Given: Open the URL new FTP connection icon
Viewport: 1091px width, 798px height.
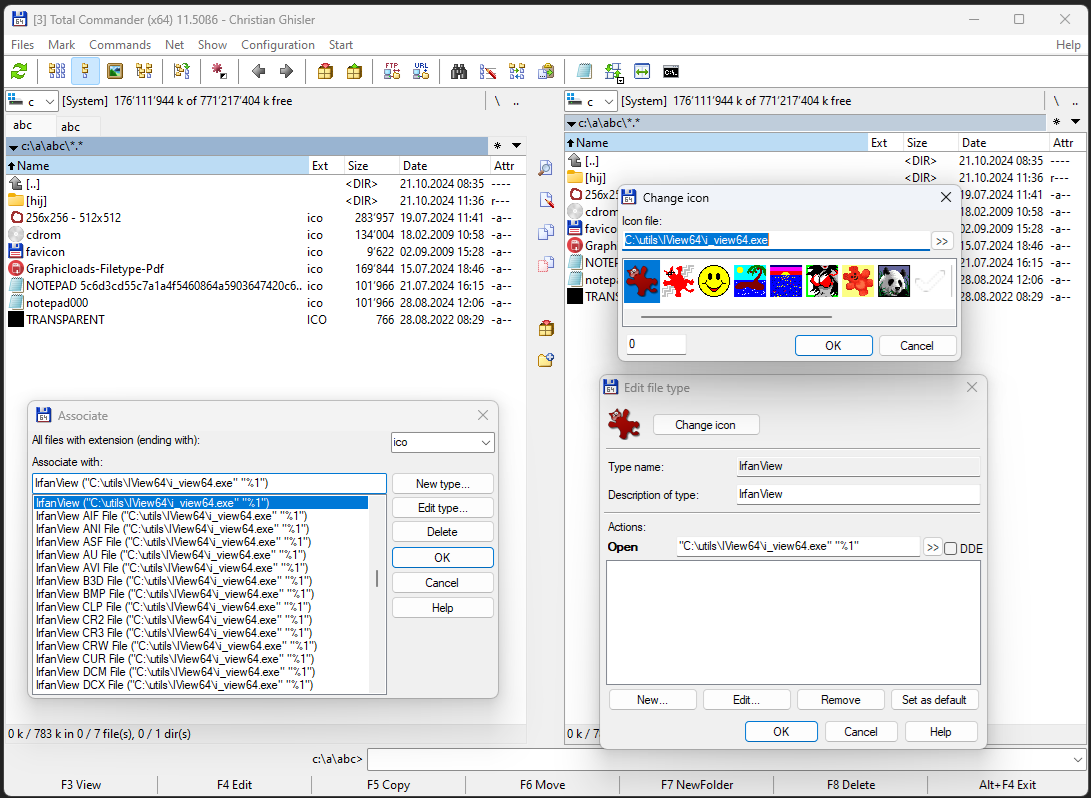Looking at the screenshot, I should pos(421,71).
